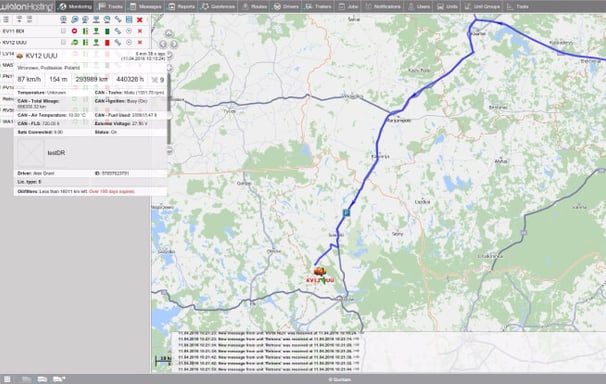Click the red battery sensor icon for KV12 UUU
The image size is (606, 384).
click(x=107, y=42)
